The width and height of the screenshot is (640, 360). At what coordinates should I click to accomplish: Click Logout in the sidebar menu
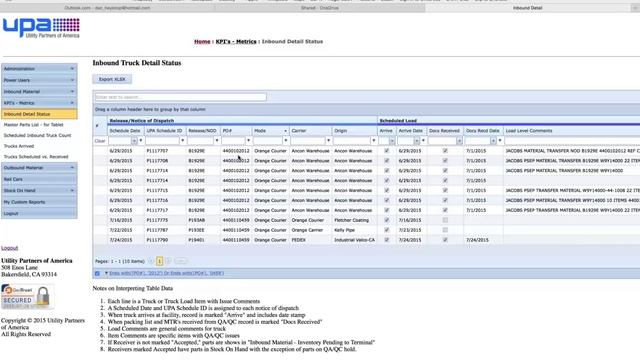coord(39,213)
